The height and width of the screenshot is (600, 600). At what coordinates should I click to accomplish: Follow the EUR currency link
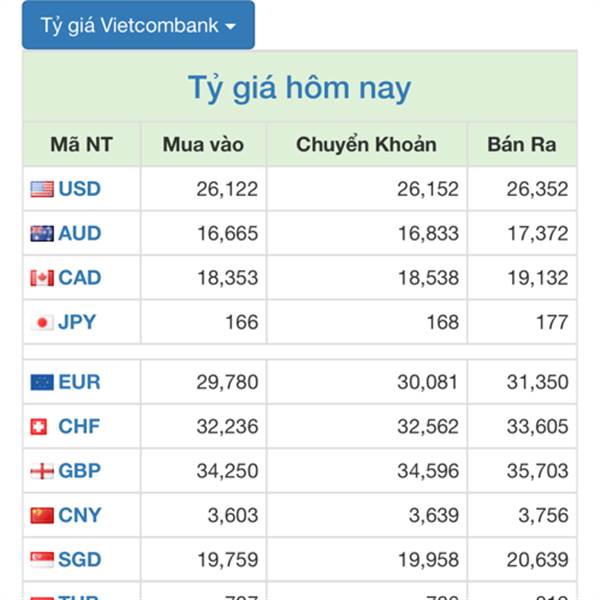[79, 382]
